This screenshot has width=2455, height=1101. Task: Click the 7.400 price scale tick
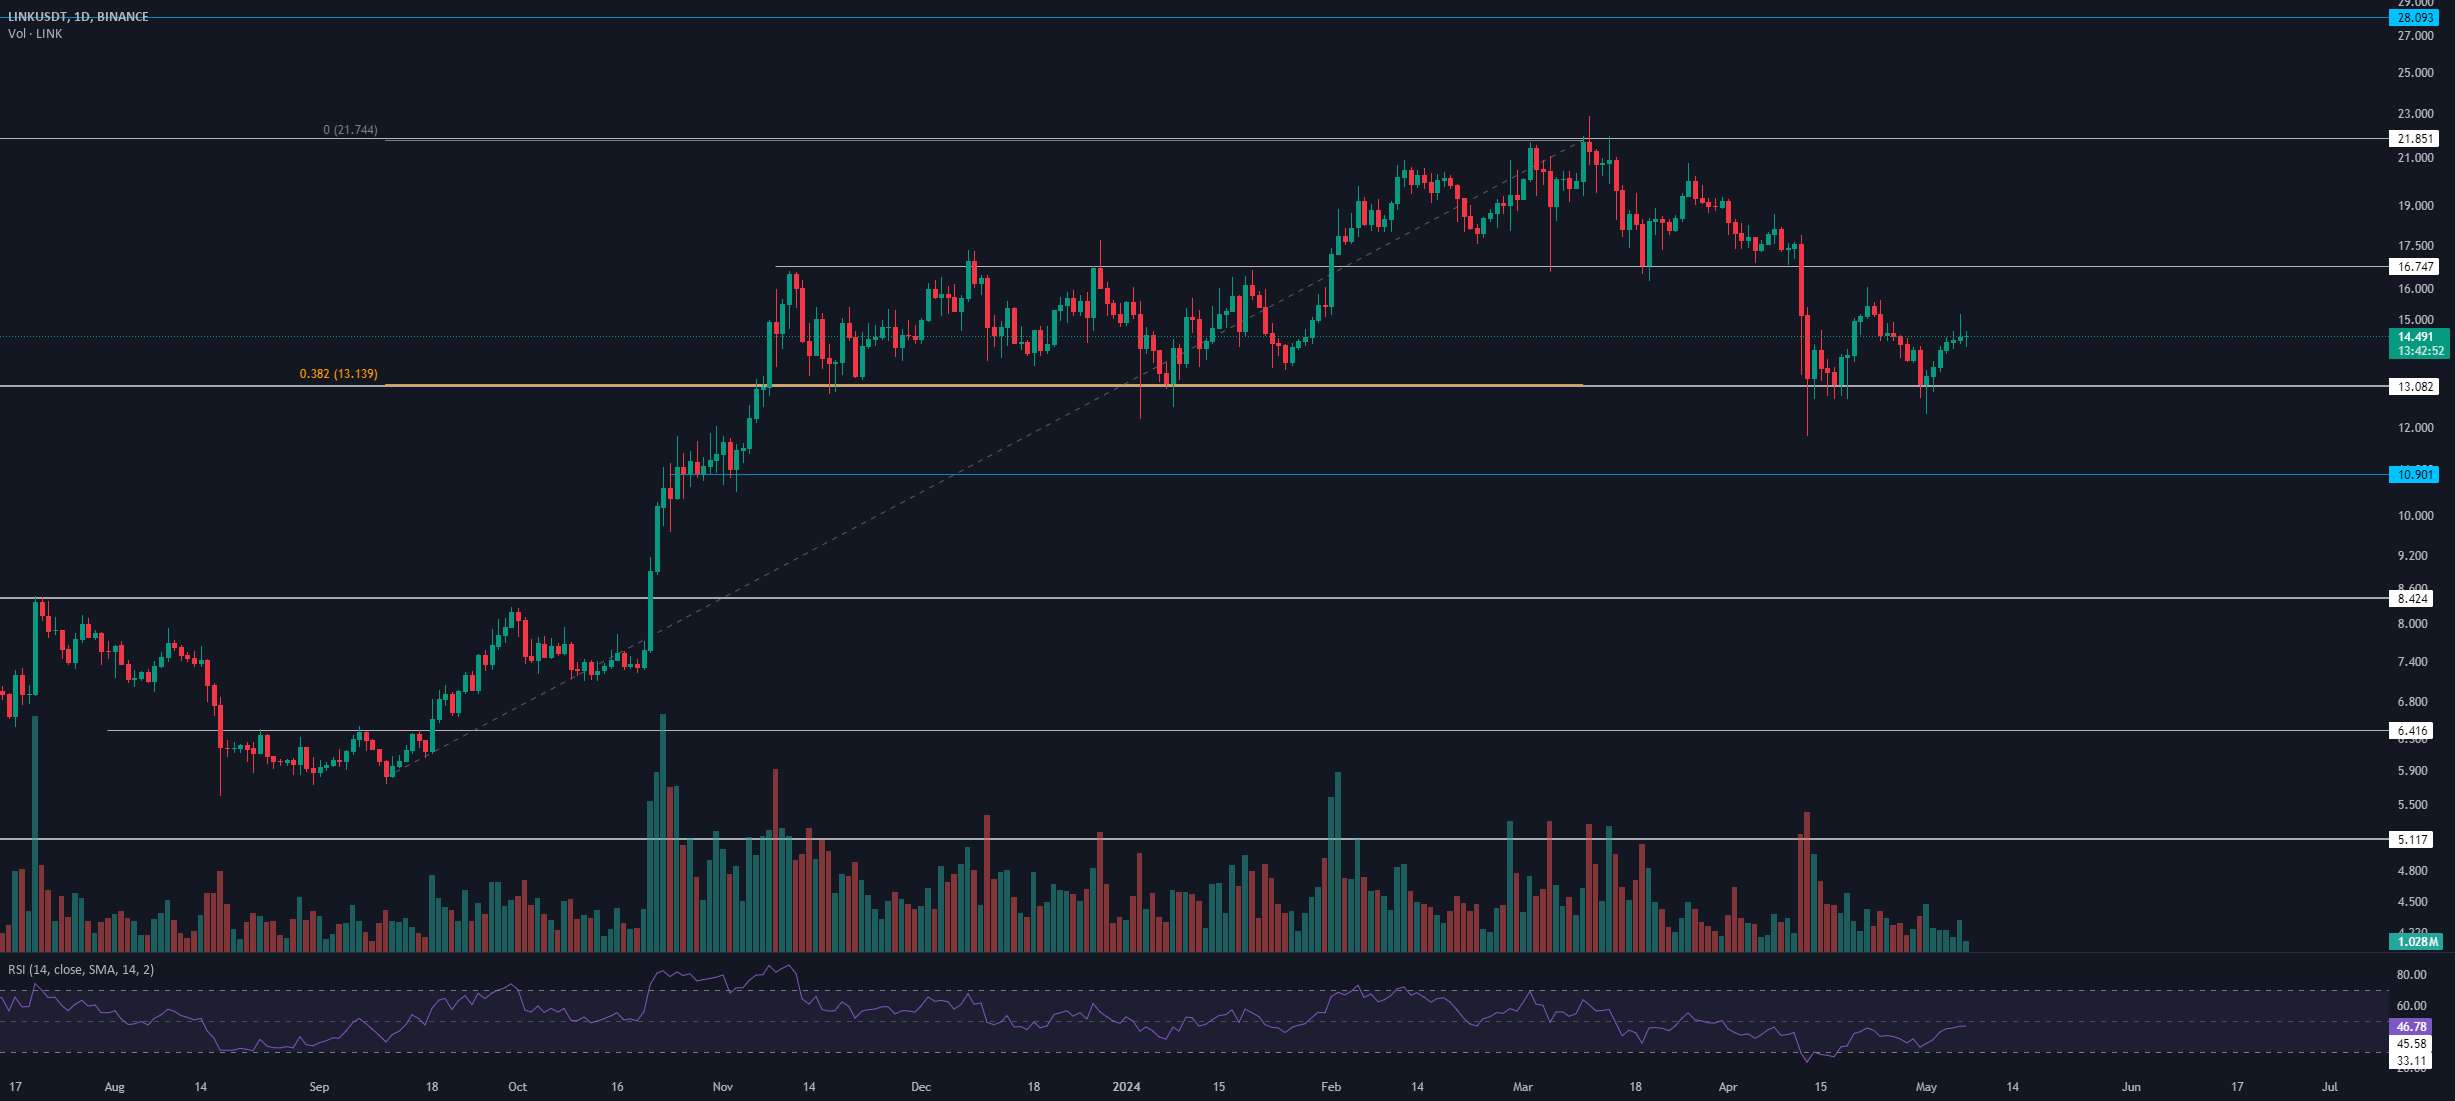(2412, 662)
